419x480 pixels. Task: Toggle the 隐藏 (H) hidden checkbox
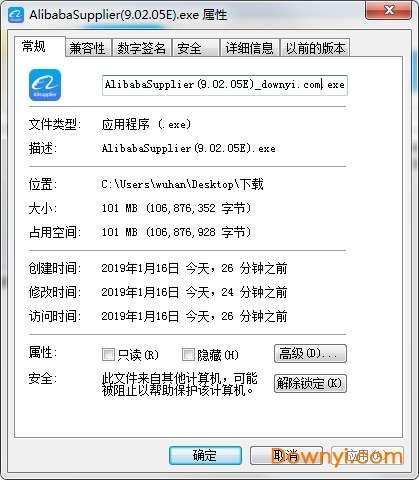point(188,355)
